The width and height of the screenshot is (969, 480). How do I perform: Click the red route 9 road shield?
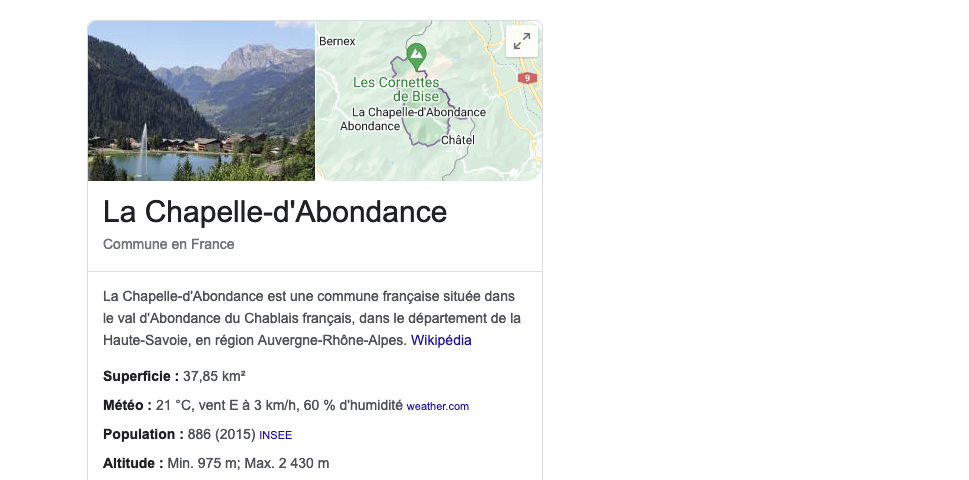tap(528, 78)
